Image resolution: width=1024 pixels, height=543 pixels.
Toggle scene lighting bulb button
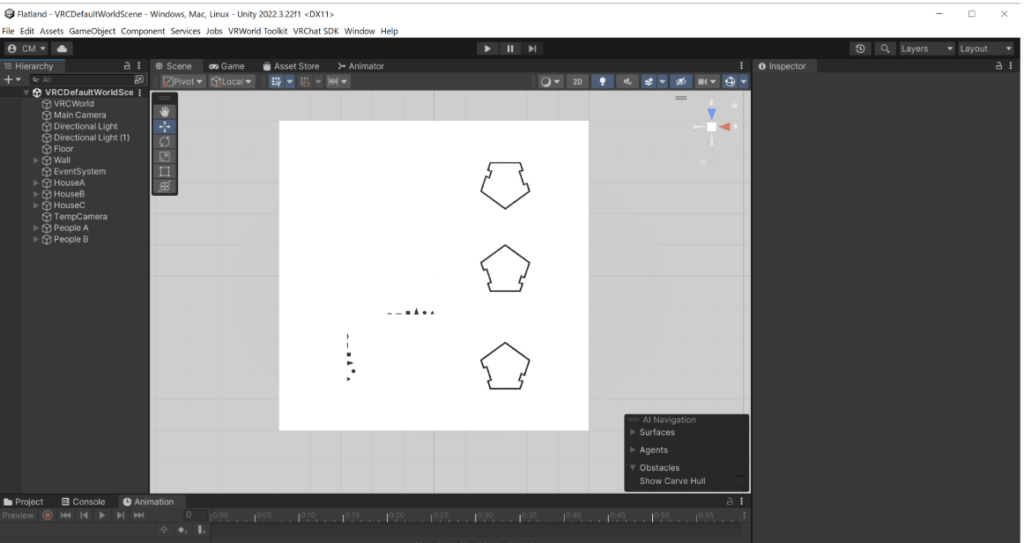(x=602, y=82)
